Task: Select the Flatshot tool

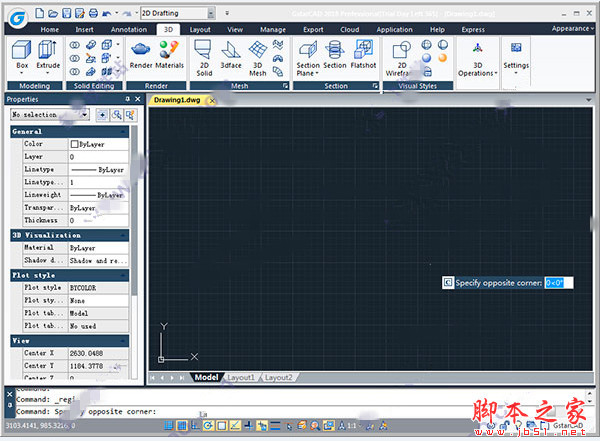Action: pyautogui.click(x=363, y=54)
